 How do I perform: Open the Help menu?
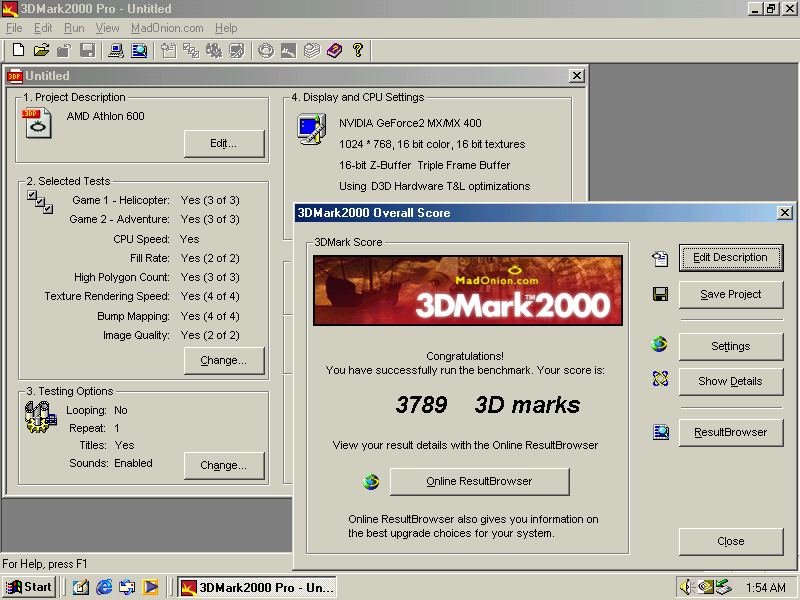pos(226,28)
